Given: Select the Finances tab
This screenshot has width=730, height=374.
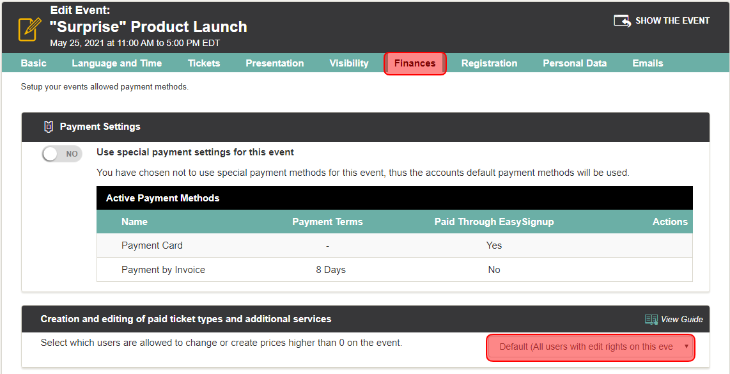Looking at the screenshot, I should pyautogui.click(x=415, y=63).
